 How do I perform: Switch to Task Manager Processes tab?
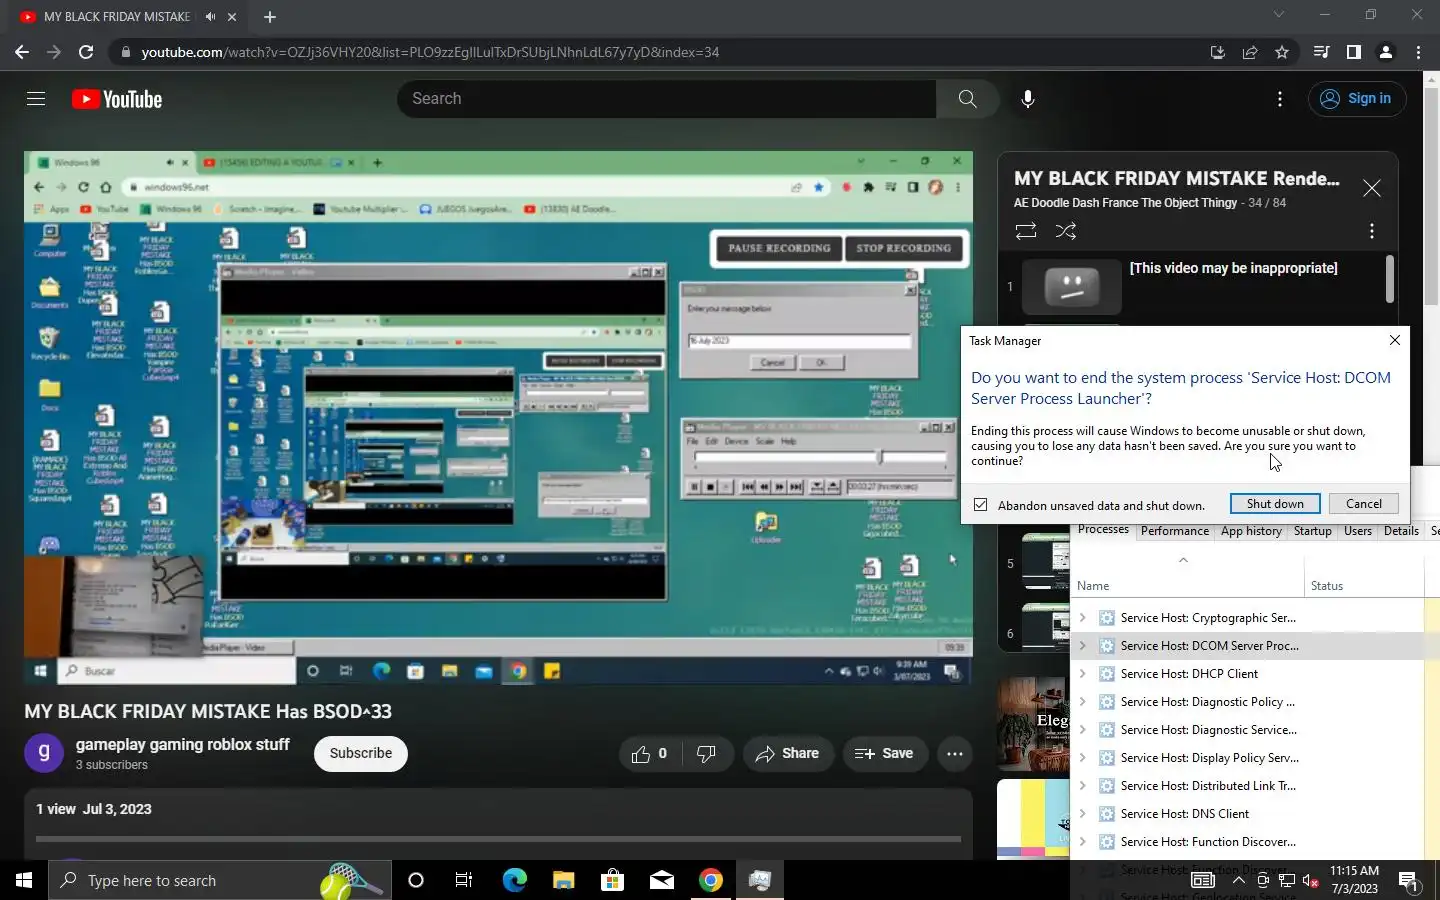click(1103, 530)
